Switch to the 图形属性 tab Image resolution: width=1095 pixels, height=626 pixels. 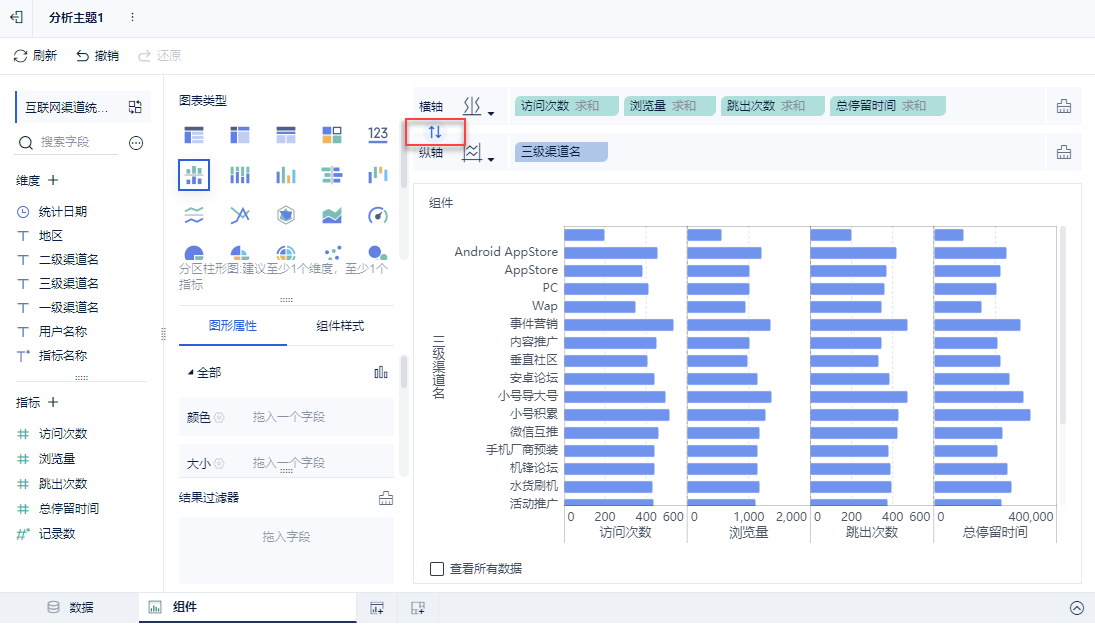click(233, 326)
